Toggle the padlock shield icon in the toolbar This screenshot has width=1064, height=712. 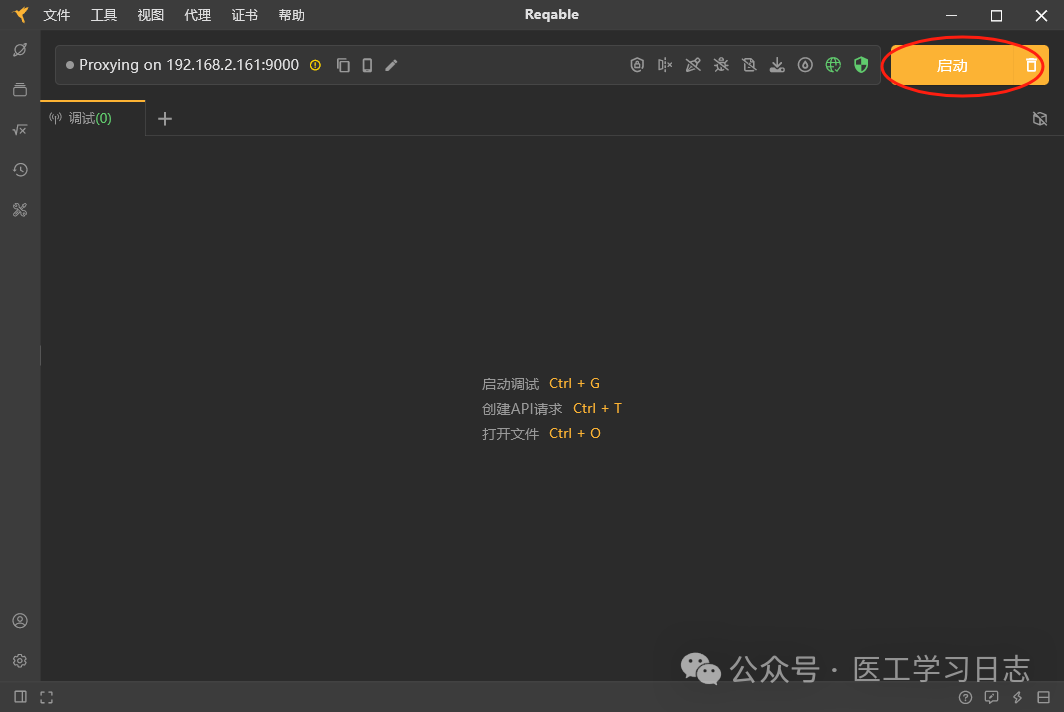[636, 65]
